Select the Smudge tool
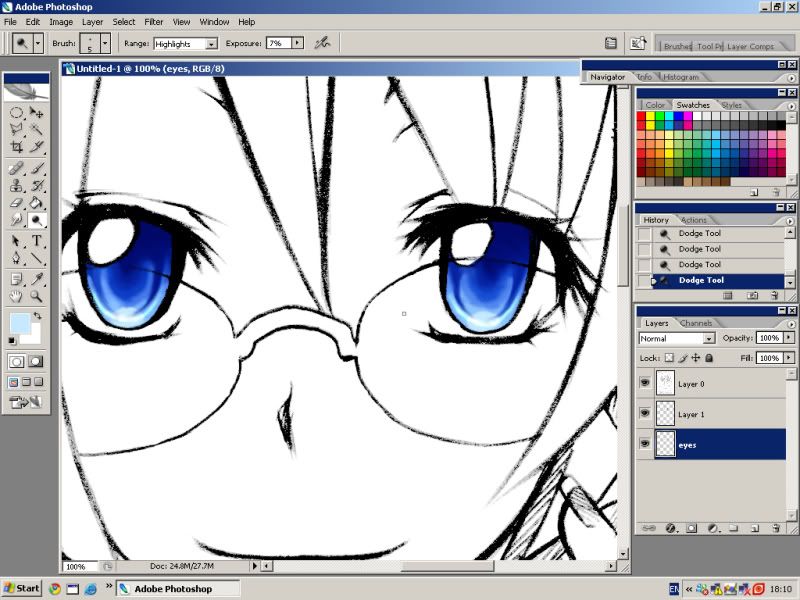 tap(16, 220)
